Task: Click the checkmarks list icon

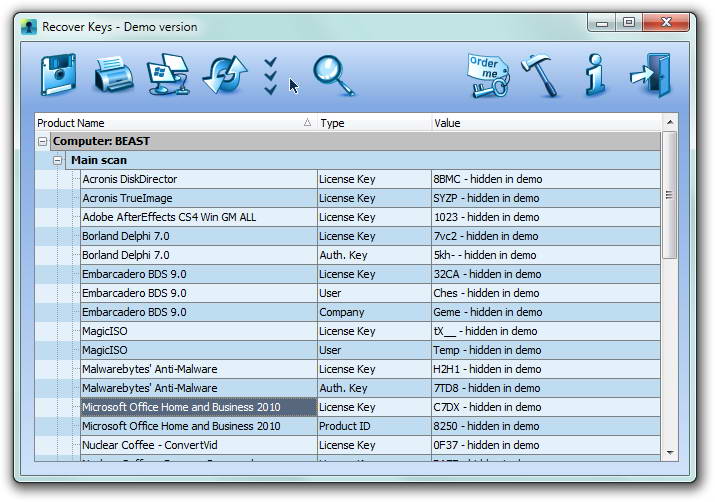Action: click(270, 75)
